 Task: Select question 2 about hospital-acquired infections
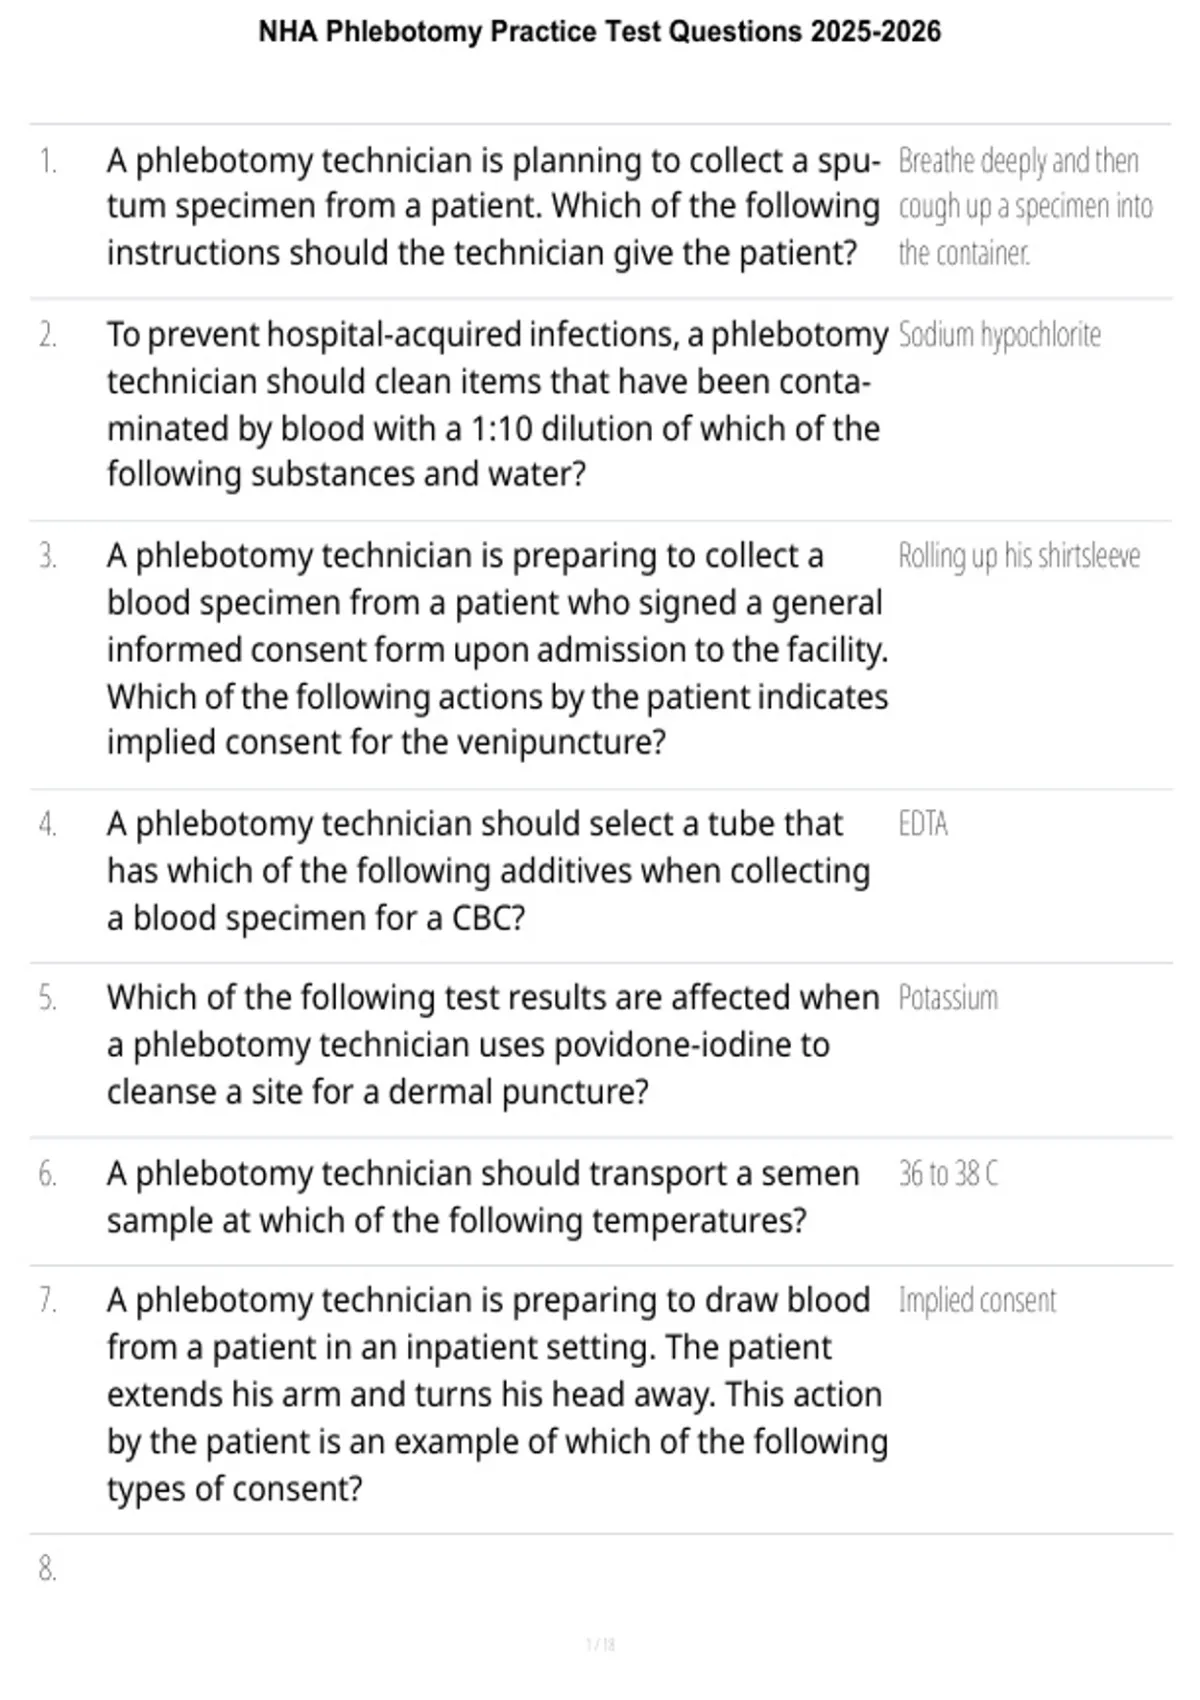[x=498, y=404]
